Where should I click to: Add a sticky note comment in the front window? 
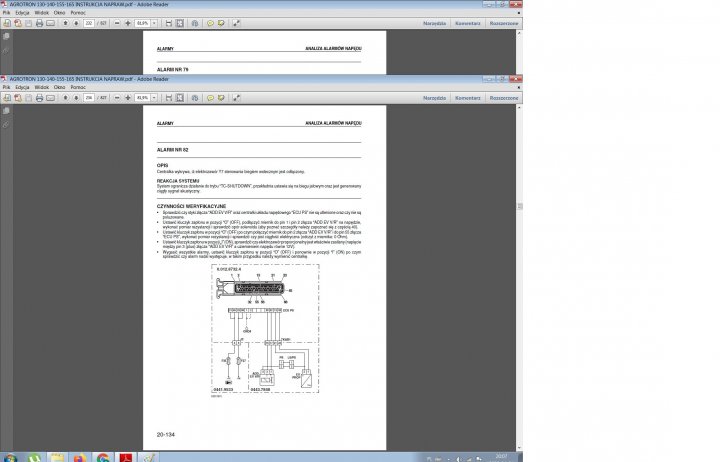[210, 98]
